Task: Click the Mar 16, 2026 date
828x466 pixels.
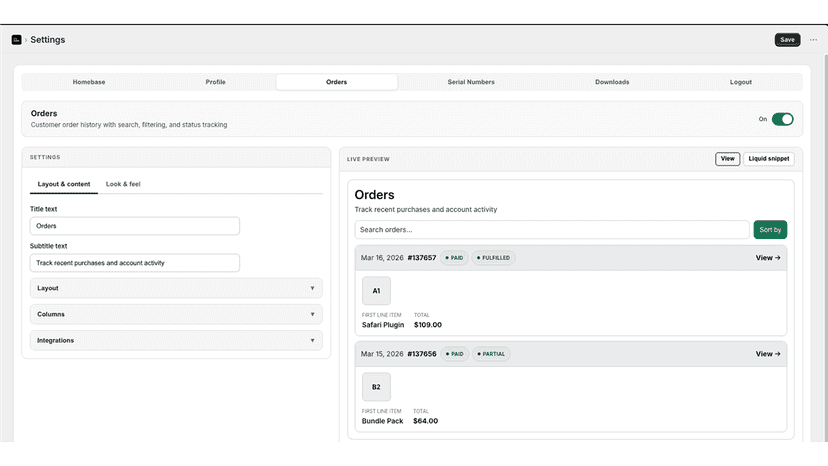Action: tap(382, 258)
